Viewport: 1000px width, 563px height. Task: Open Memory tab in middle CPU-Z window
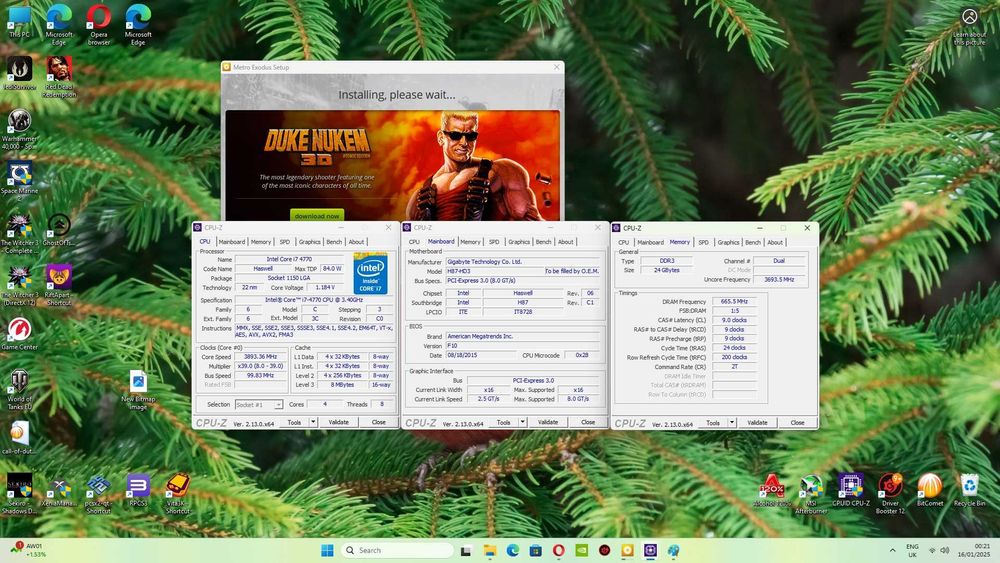(x=470, y=242)
